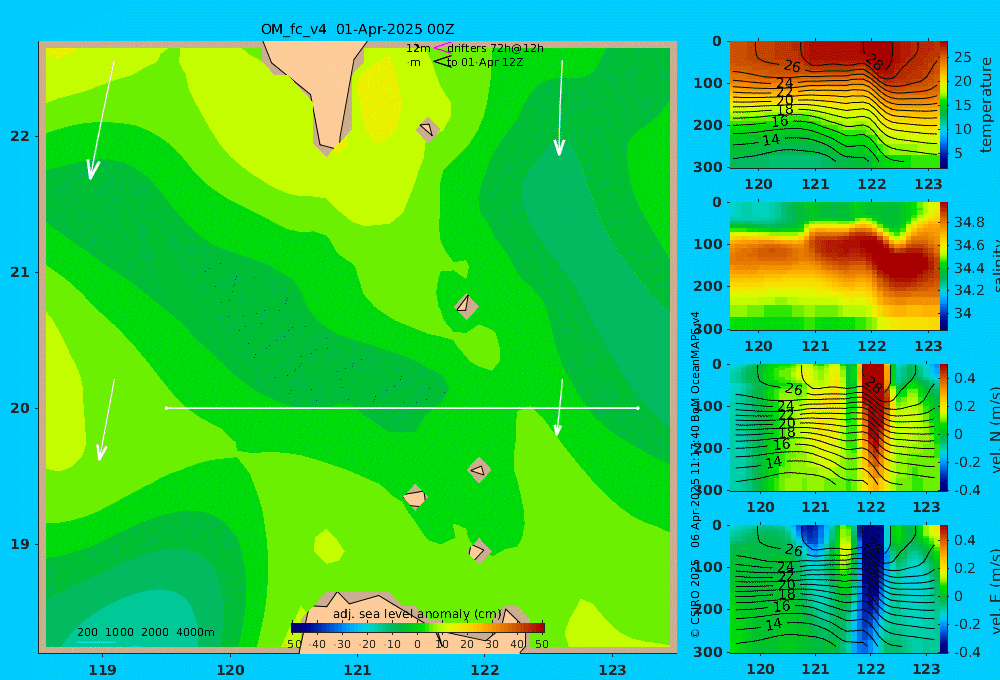1000x680 pixels.
Task: Click longitude '122' under temperature panel
Action: [872, 184]
